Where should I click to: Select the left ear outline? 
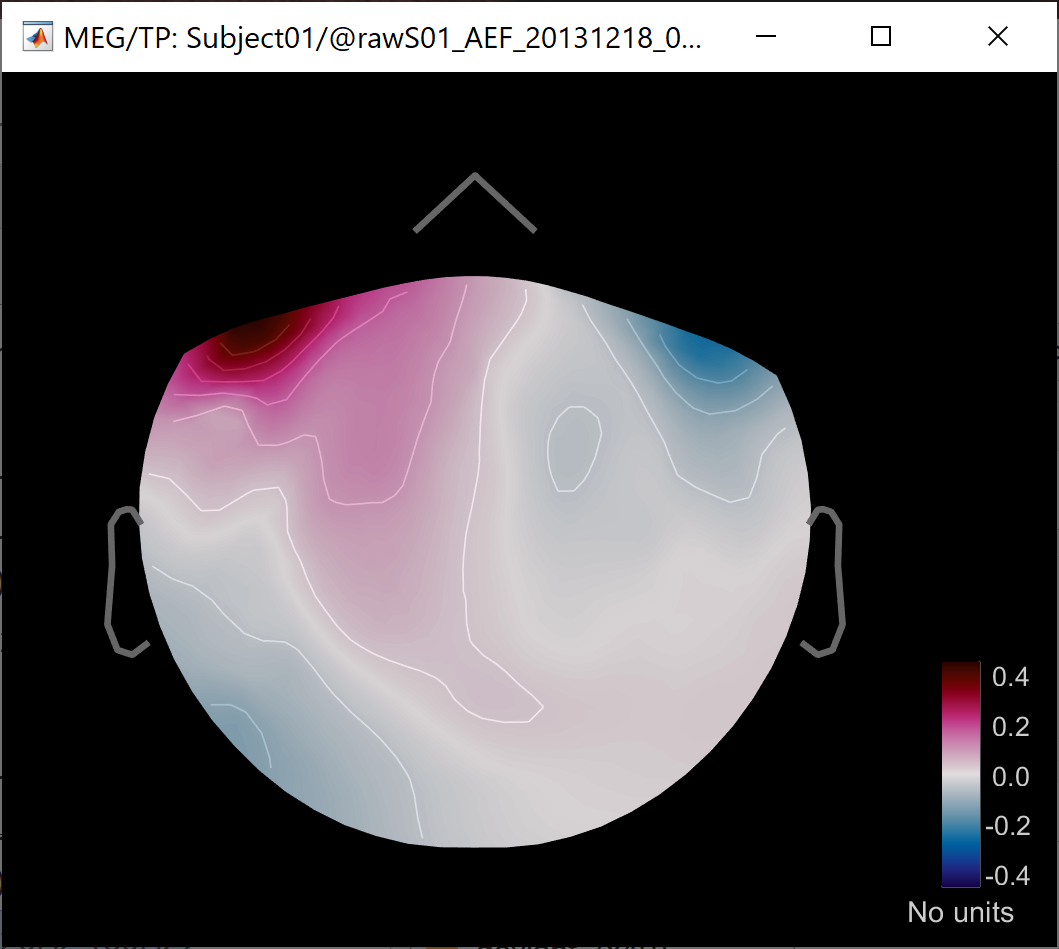pyautogui.click(x=115, y=580)
